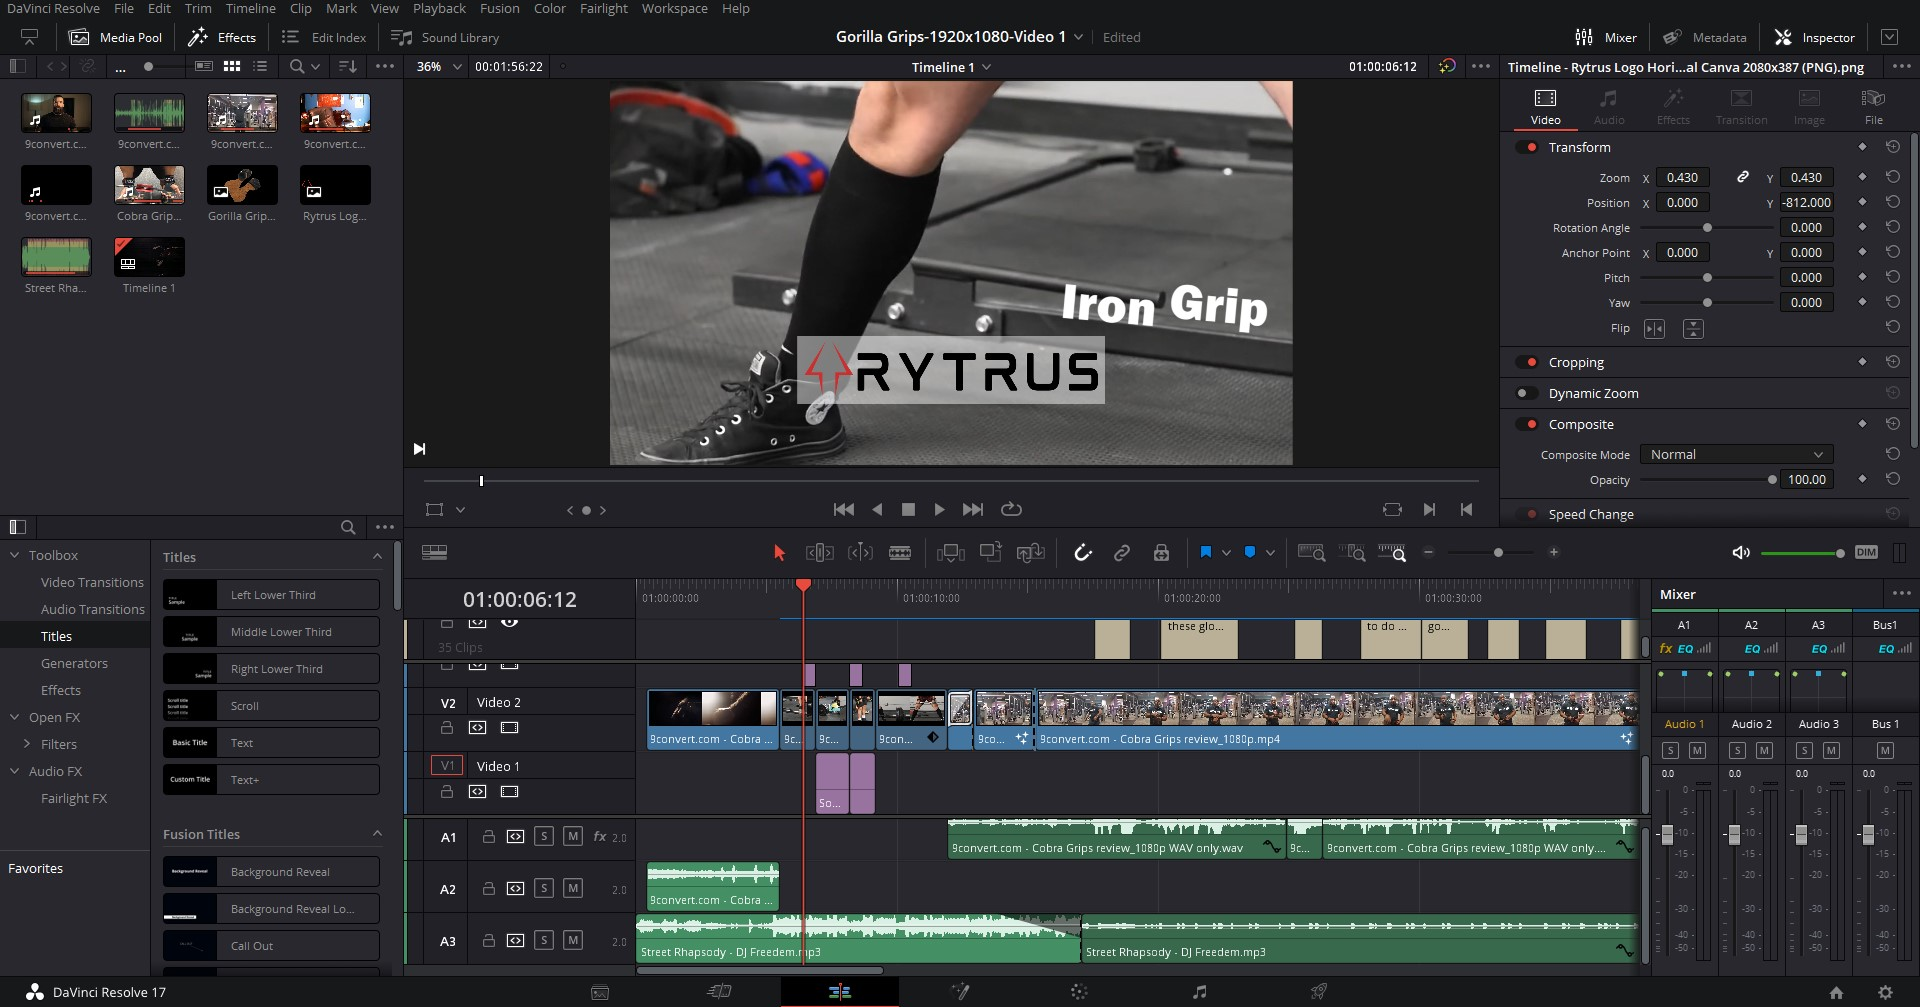Image resolution: width=1920 pixels, height=1007 pixels.
Task: Add a blue marker to timeline
Action: click(x=1250, y=552)
